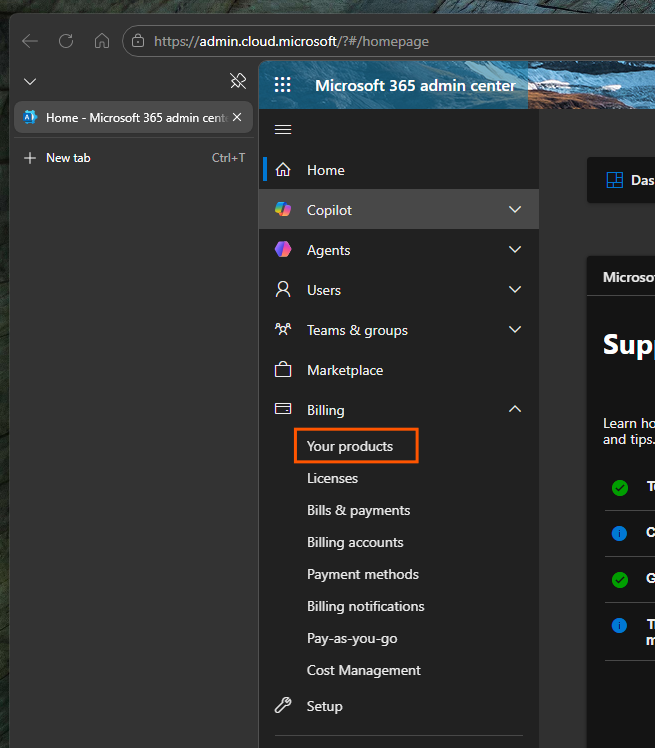
Task: Click the Home house icon
Action: (x=283, y=169)
